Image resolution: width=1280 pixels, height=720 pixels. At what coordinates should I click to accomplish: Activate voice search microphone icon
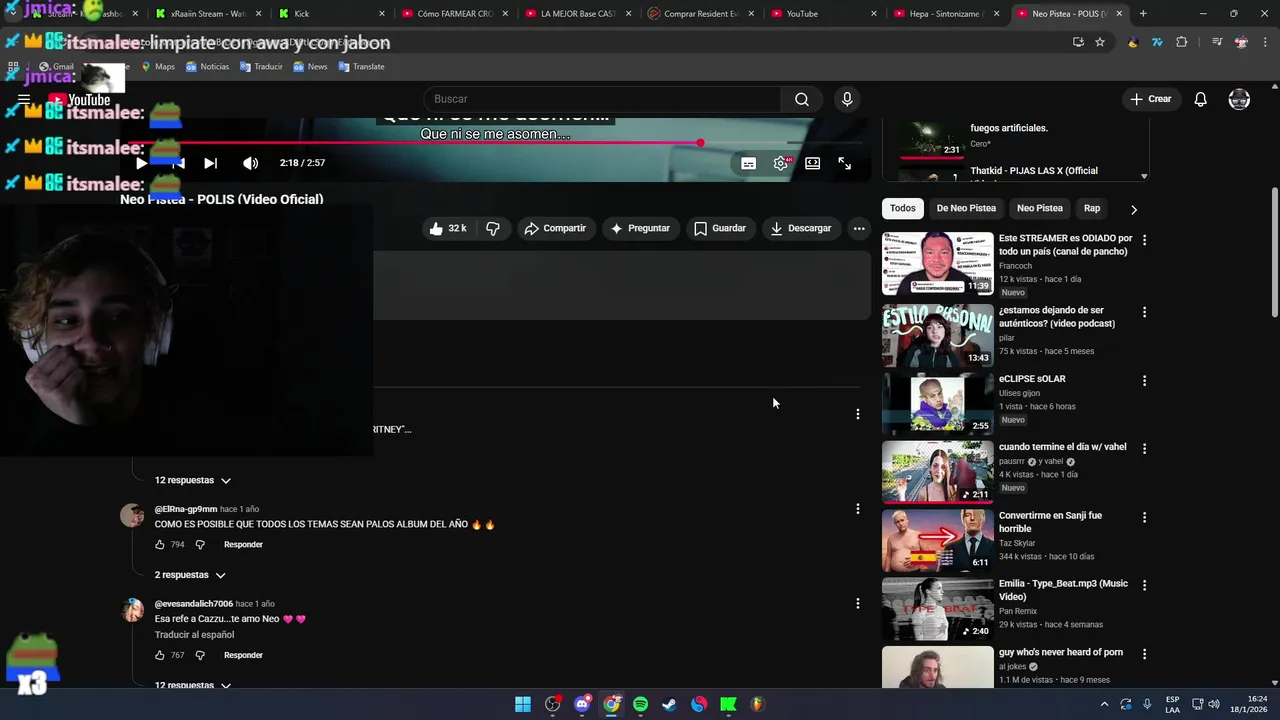[x=847, y=99]
